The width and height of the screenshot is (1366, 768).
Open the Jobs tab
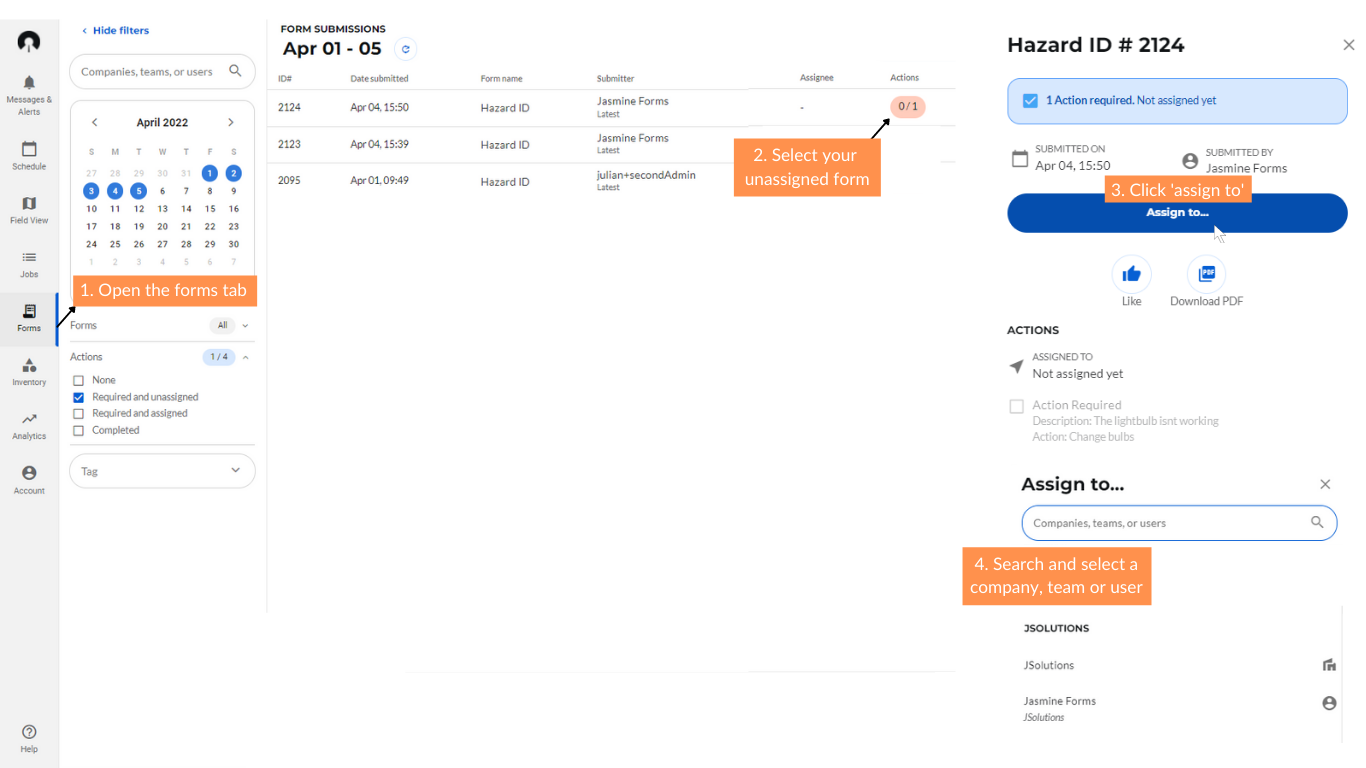tap(29, 263)
